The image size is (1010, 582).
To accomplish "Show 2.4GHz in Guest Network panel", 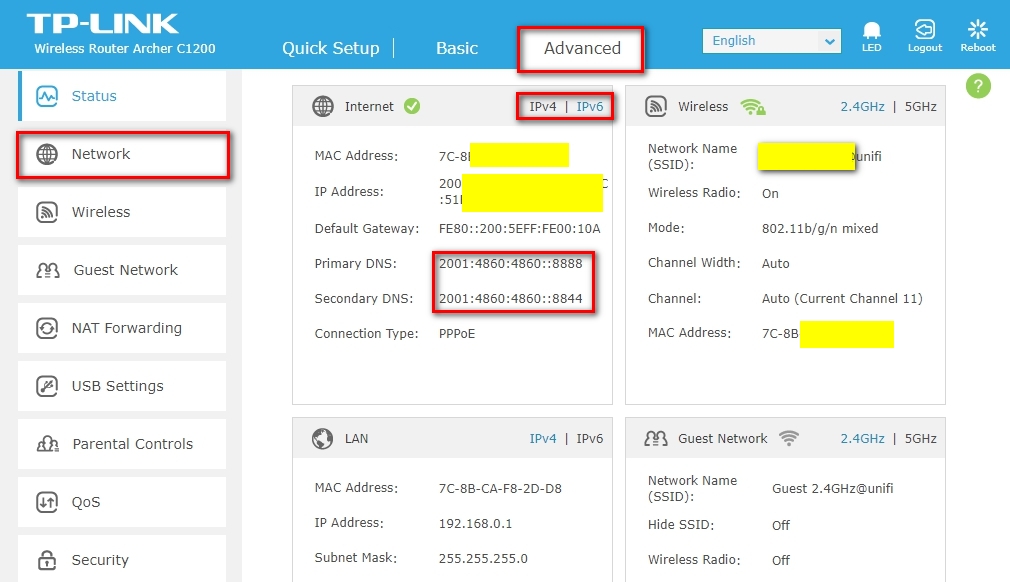I will point(862,438).
